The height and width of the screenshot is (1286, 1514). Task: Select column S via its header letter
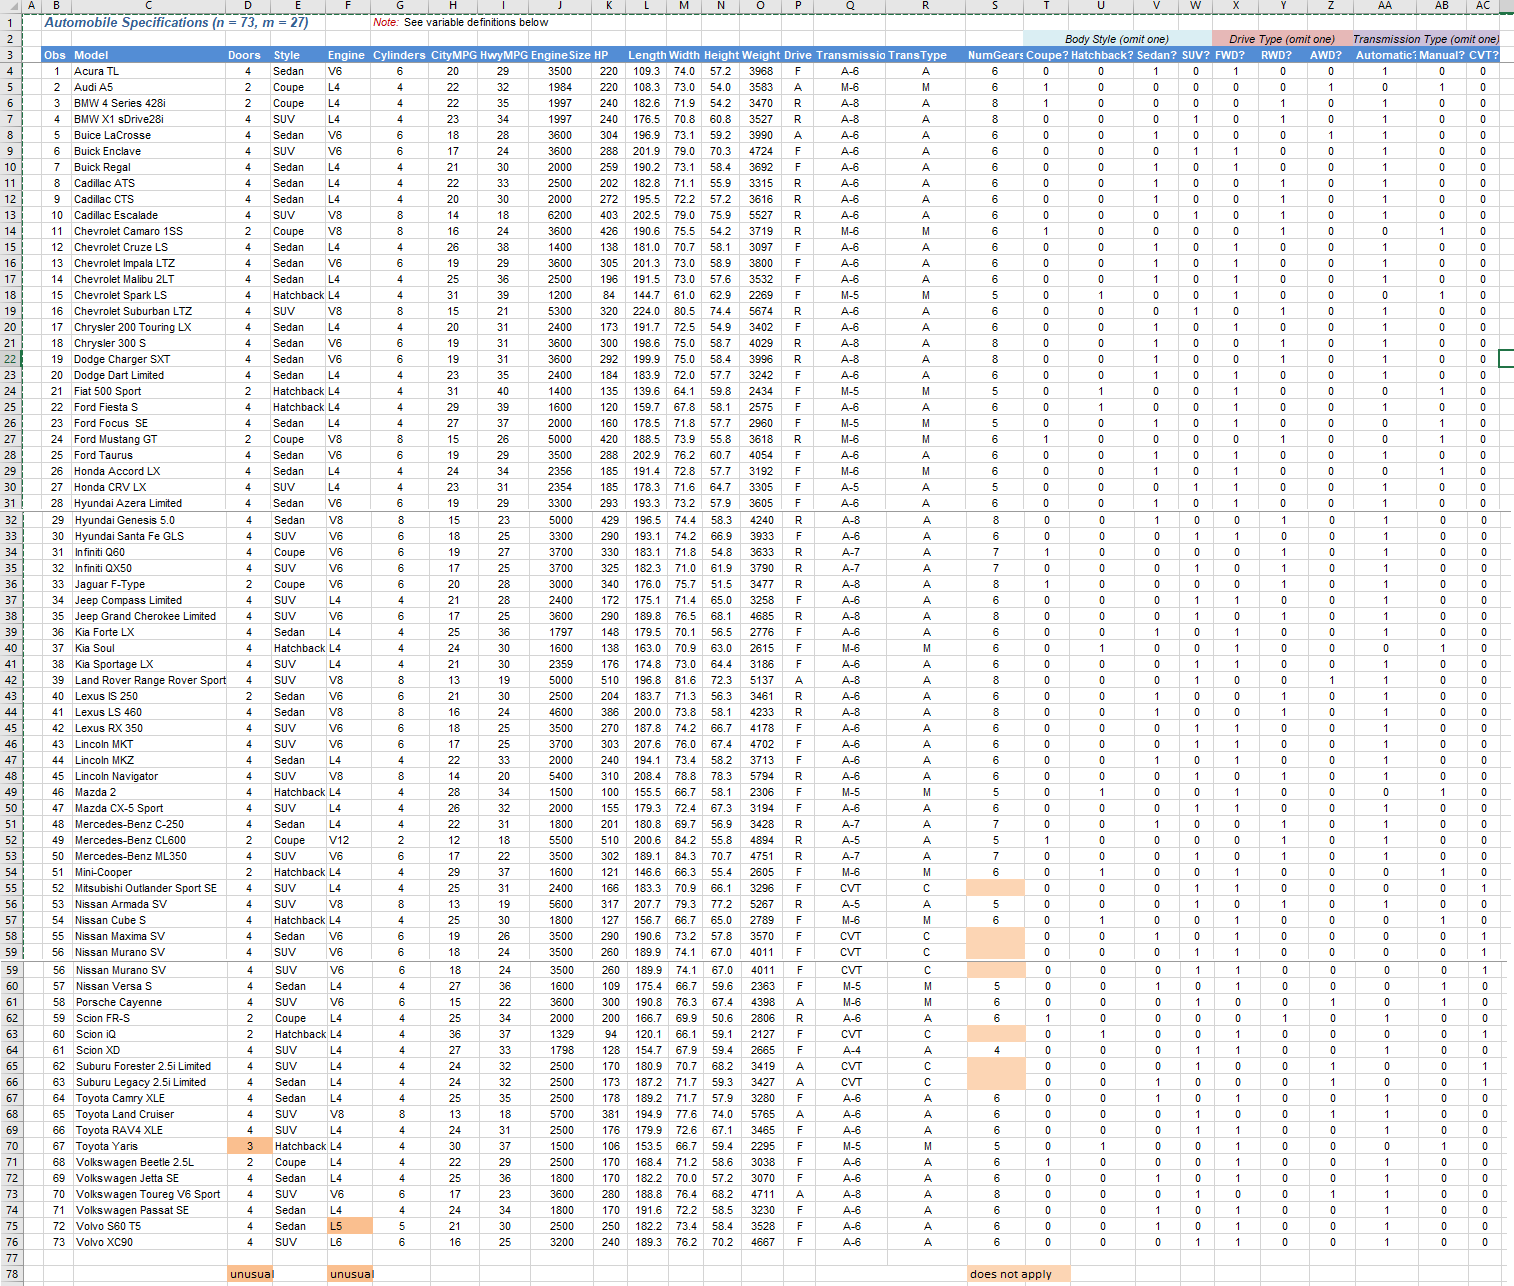(x=995, y=6)
